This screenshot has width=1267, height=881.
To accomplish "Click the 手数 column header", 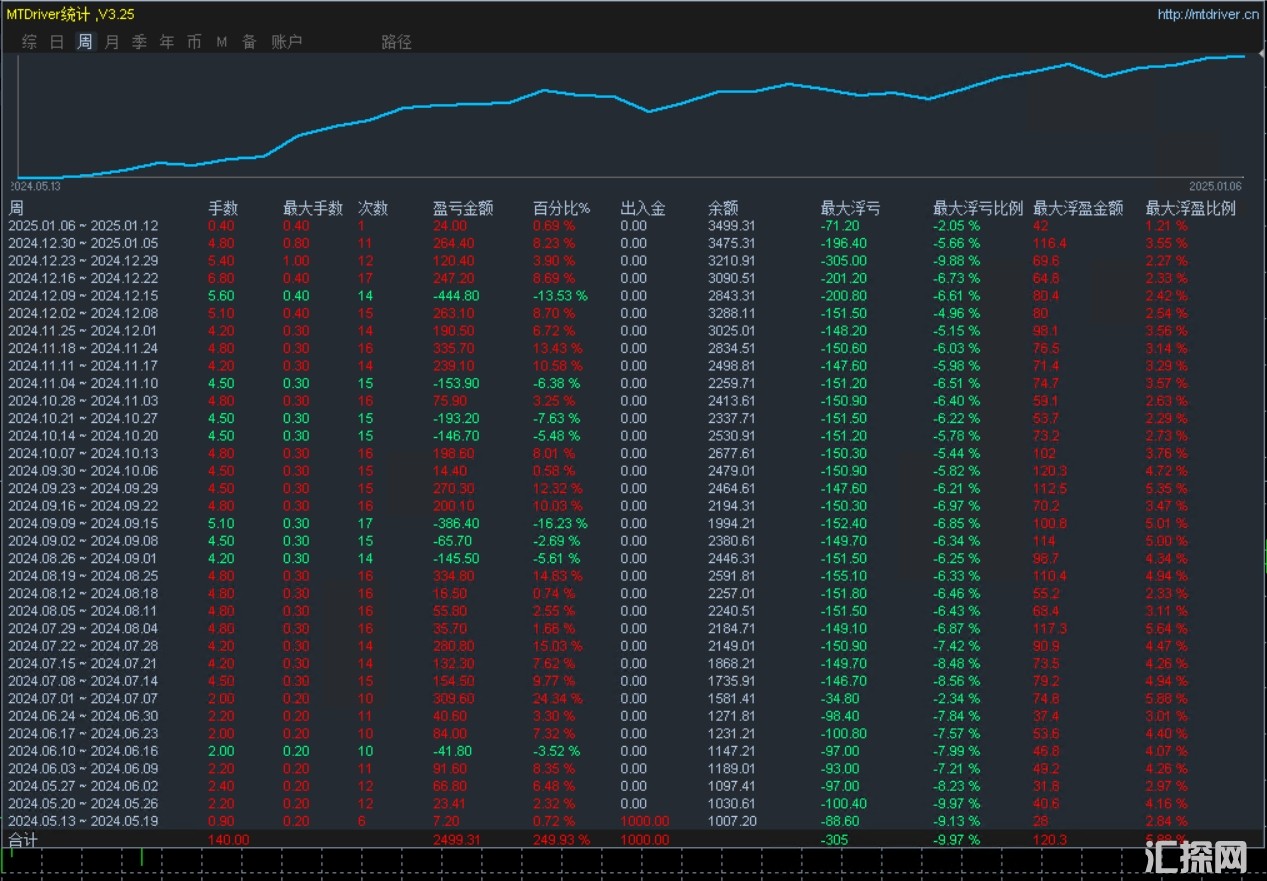I will point(223,208).
